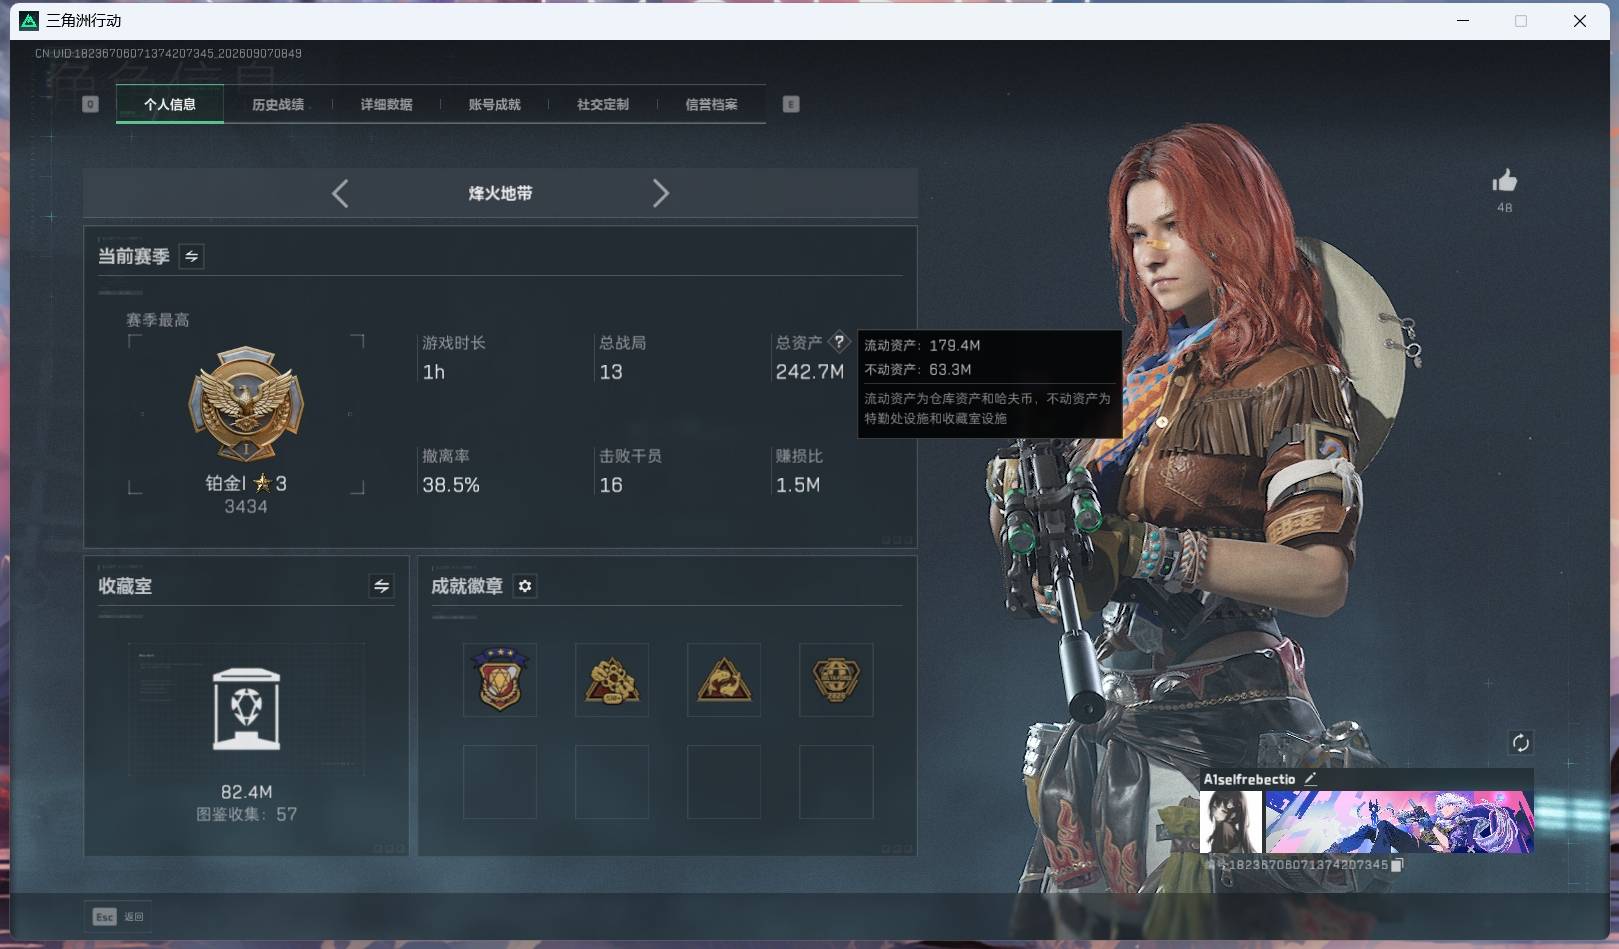Click the anime profile banner image

click(x=1399, y=822)
